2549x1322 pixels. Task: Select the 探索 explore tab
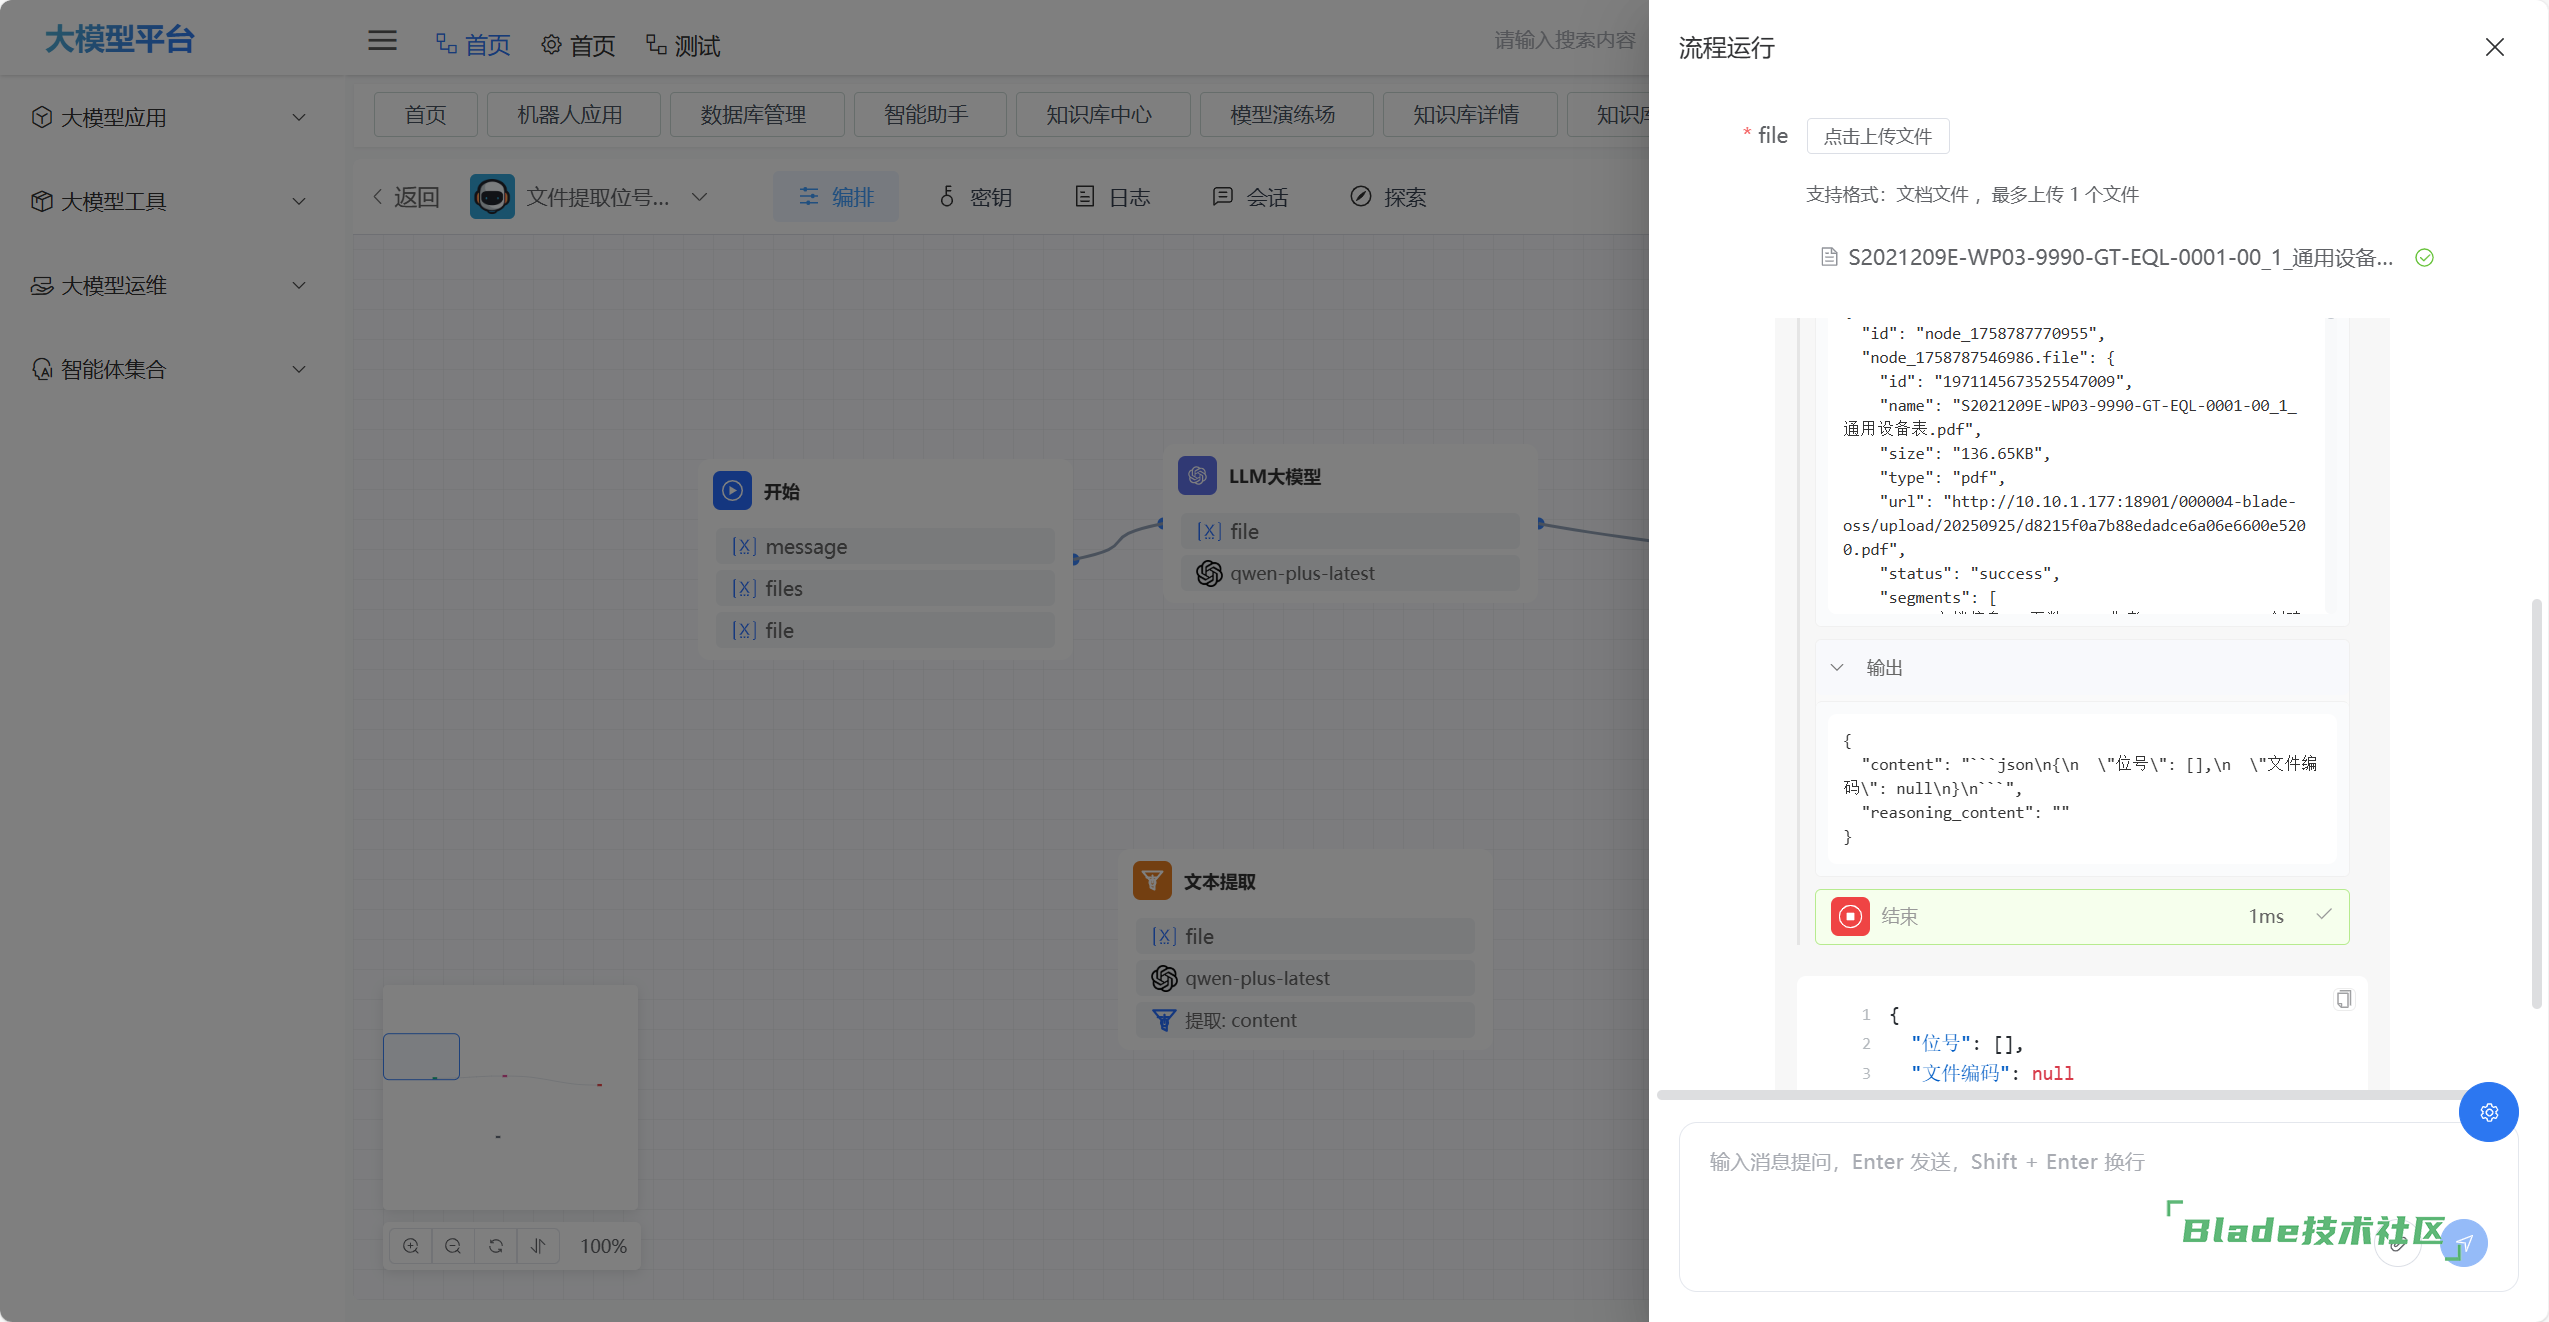pyautogui.click(x=1389, y=197)
